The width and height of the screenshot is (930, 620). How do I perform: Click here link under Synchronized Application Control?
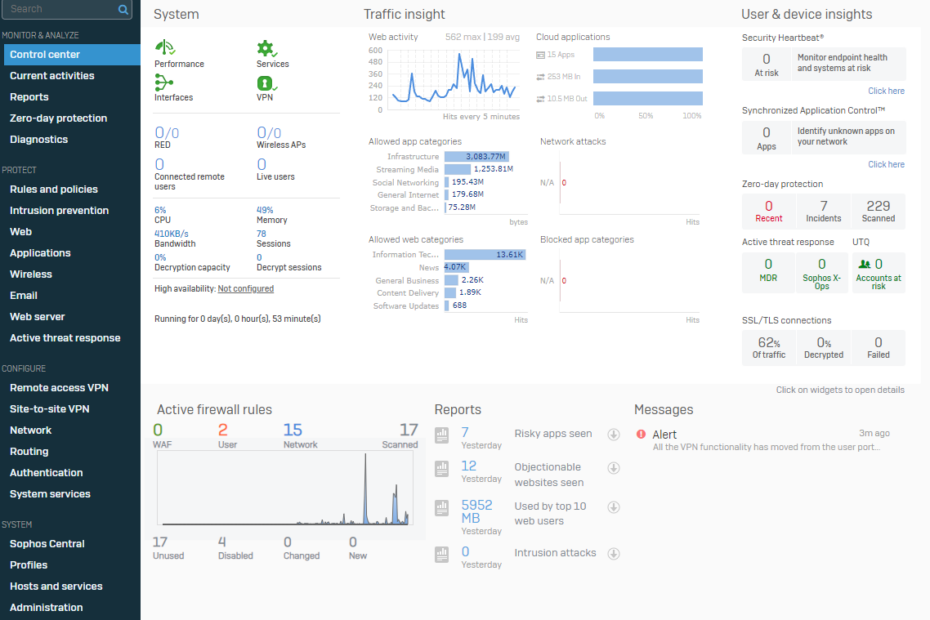click(886, 164)
